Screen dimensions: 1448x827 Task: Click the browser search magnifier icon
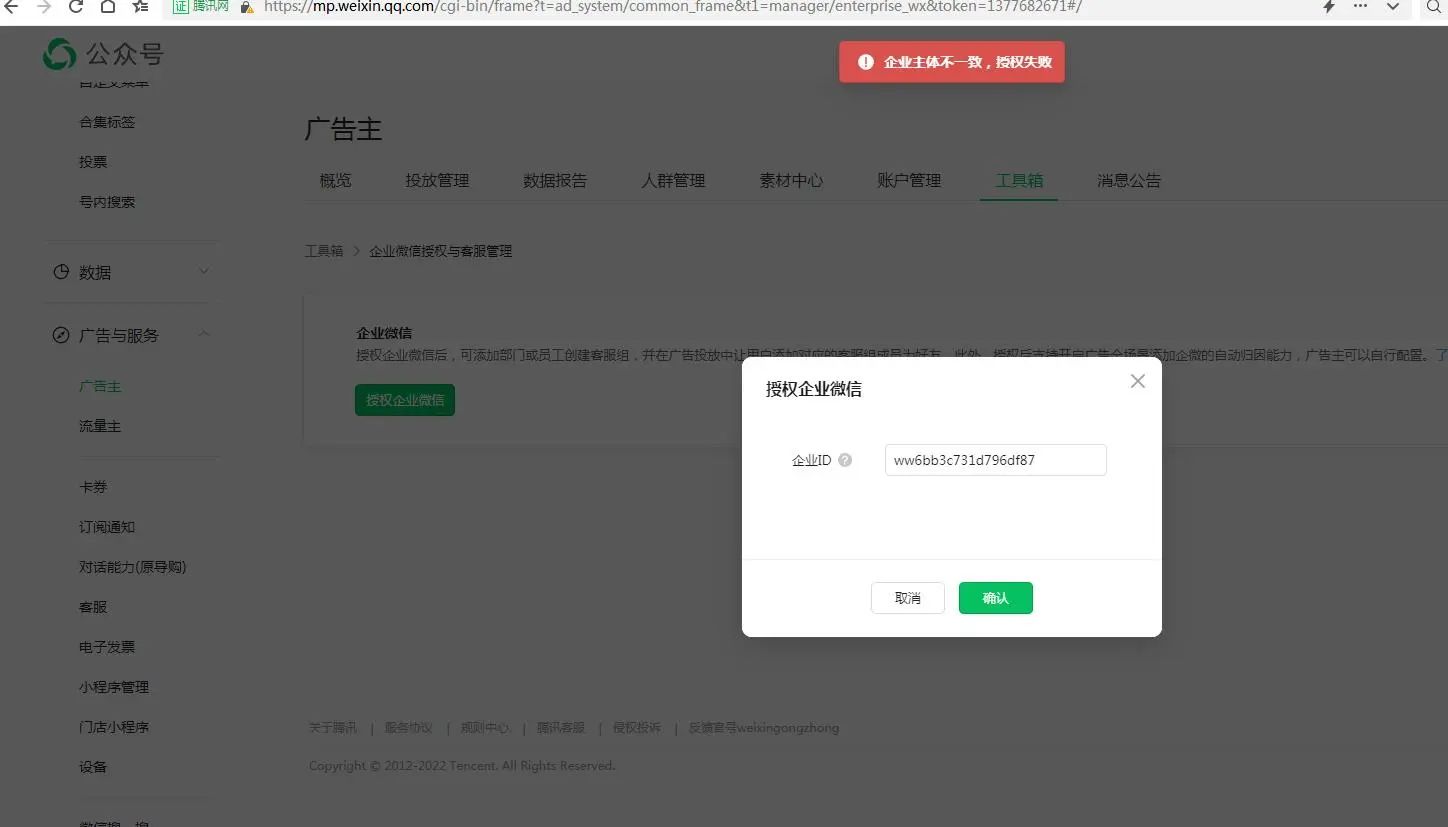click(x=1434, y=6)
